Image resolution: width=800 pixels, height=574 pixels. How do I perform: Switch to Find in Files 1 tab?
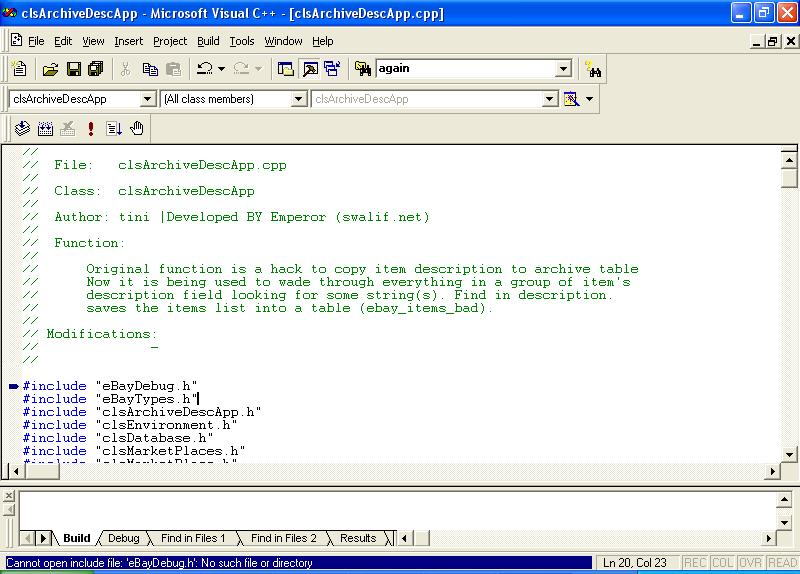(x=193, y=538)
